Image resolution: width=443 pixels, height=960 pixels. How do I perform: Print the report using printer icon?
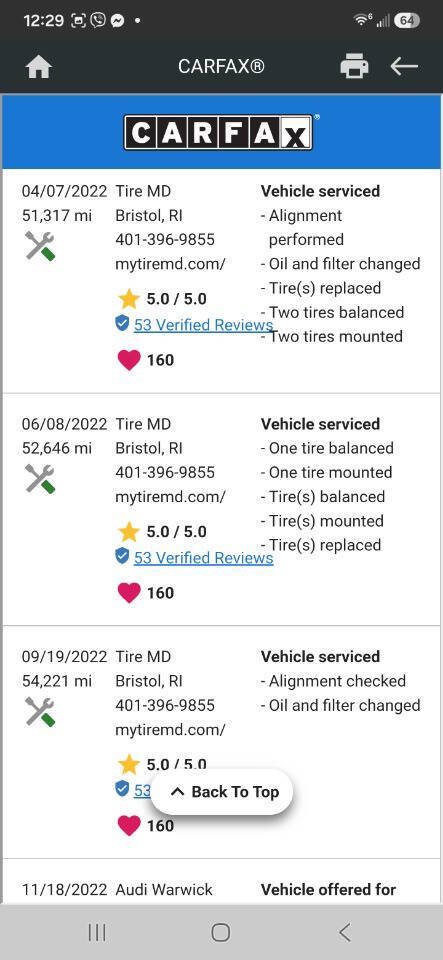pos(354,66)
